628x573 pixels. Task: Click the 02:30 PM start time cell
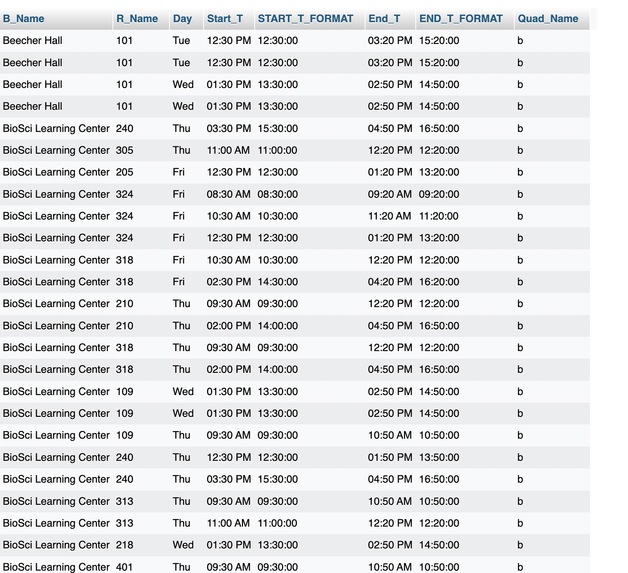229,282
